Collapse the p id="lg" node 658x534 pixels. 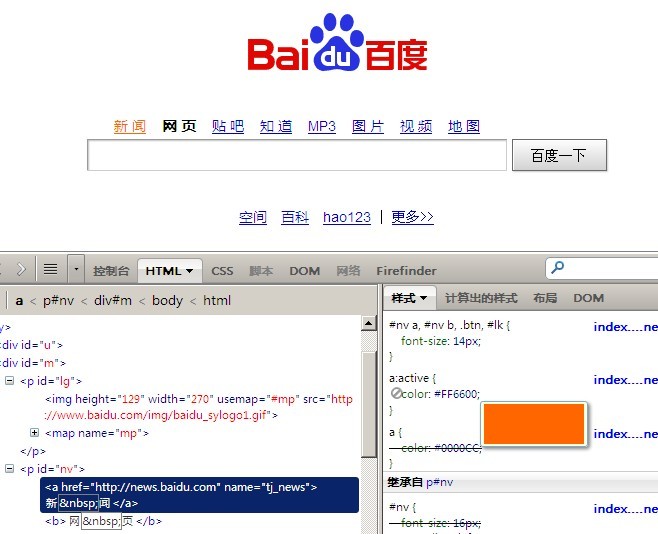point(9,380)
